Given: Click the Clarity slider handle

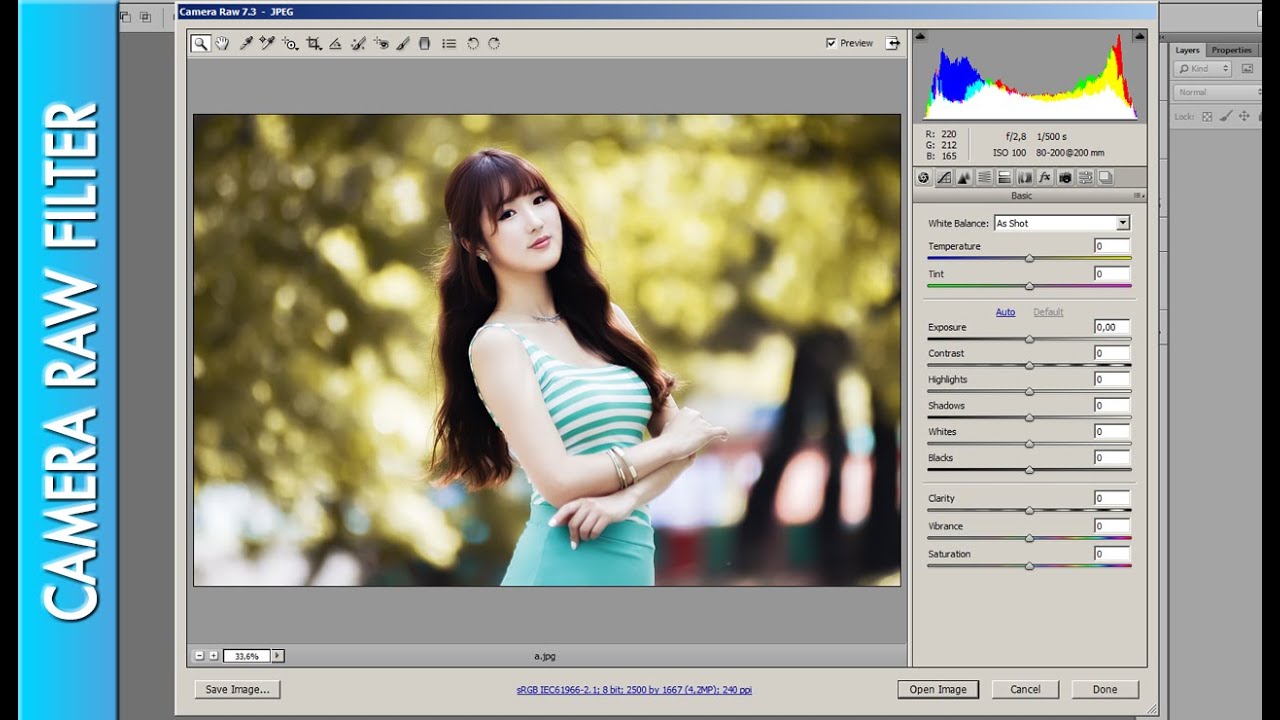Looking at the screenshot, I should point(1029,511).
